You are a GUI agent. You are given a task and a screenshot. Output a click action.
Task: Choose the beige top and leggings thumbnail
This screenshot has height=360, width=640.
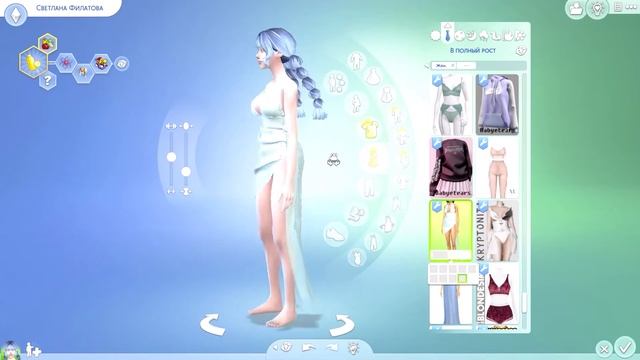click(497, 167)
